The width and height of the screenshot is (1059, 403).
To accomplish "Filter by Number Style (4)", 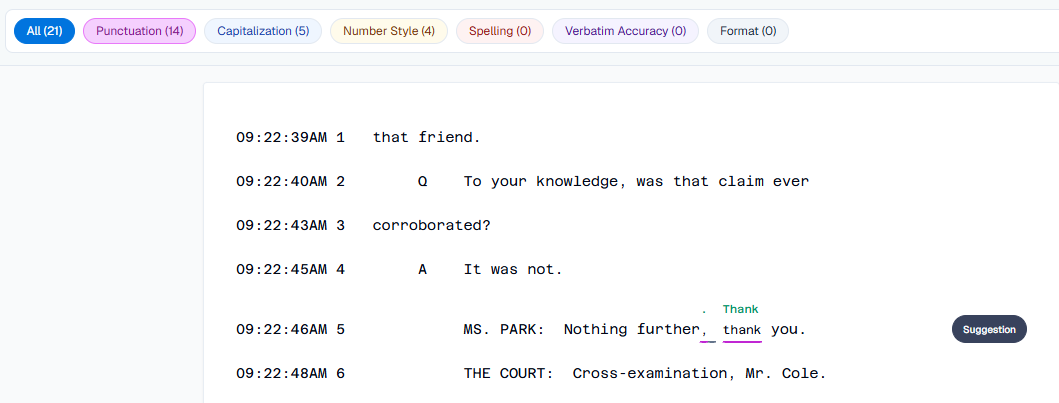I will [389, 31].
